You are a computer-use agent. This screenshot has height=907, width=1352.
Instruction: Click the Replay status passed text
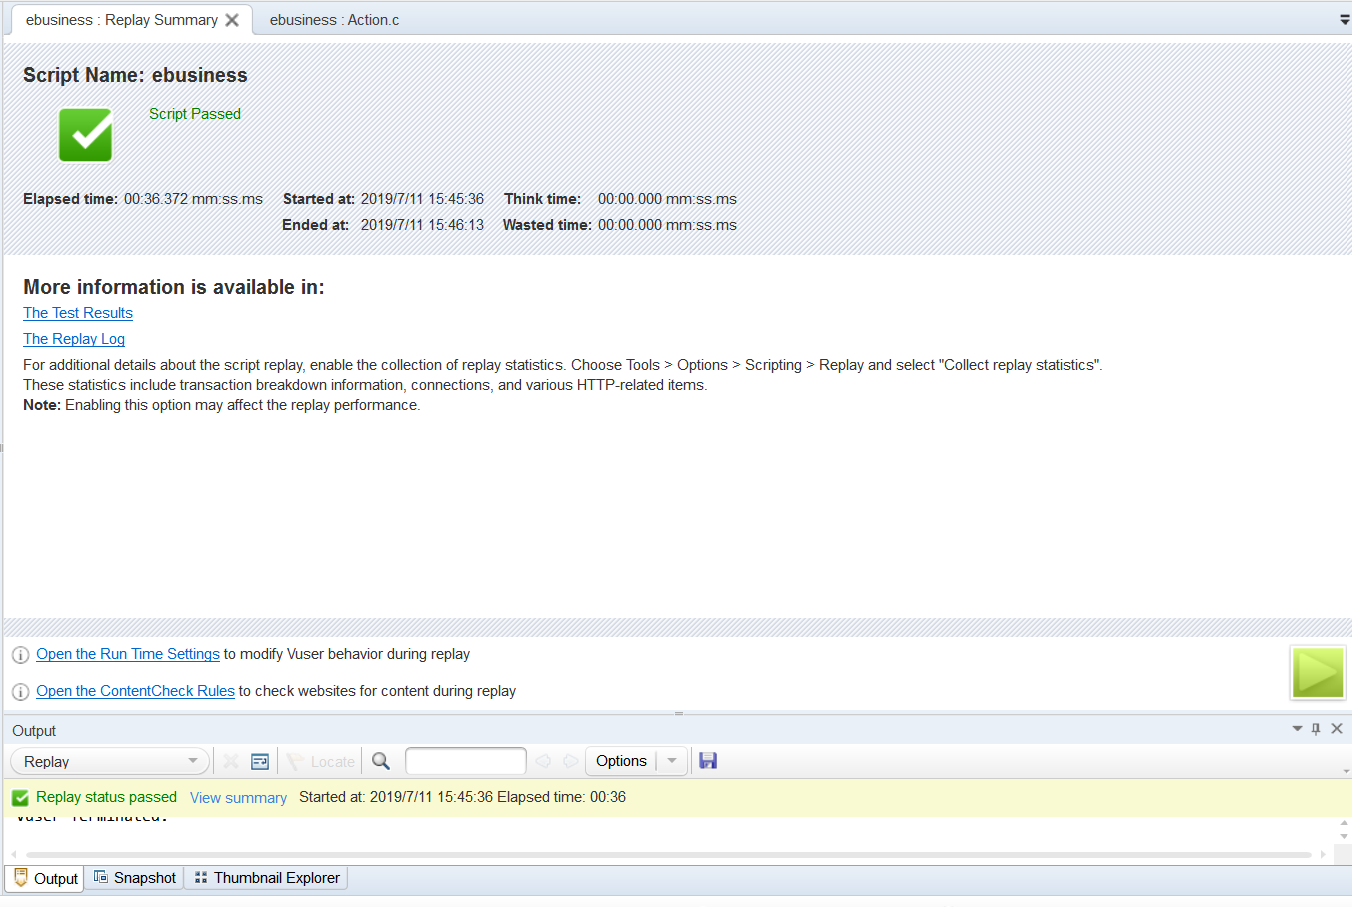(106, 797)
